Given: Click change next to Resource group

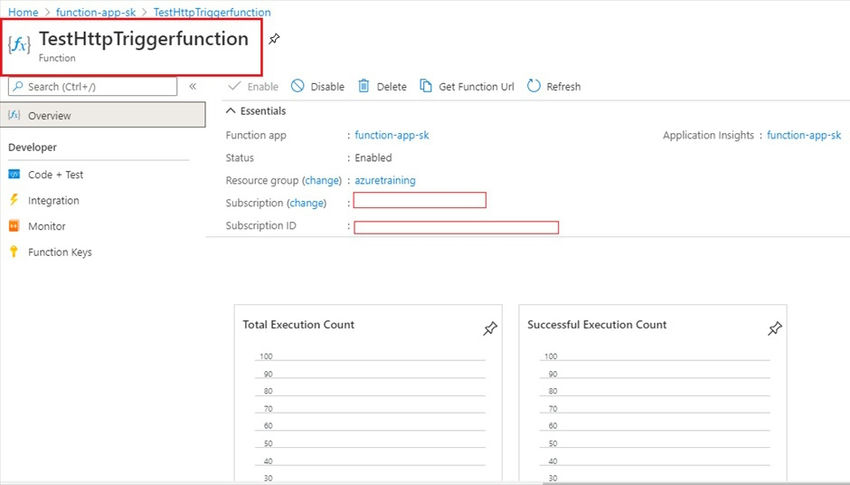Looking at the screenshot, I should click(x=322, y=180).
